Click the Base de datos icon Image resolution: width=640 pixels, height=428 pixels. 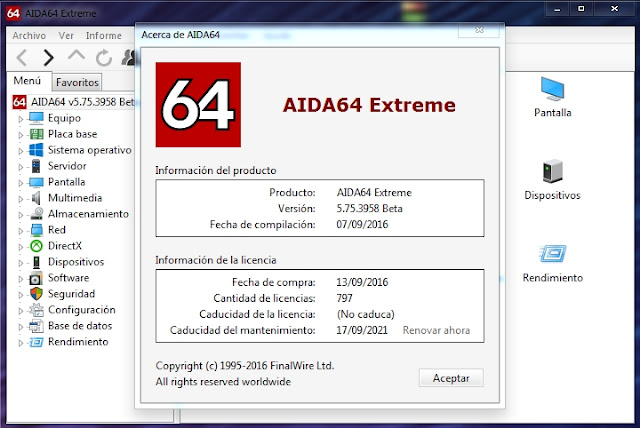pyautogui.click(x=36, y=326)
